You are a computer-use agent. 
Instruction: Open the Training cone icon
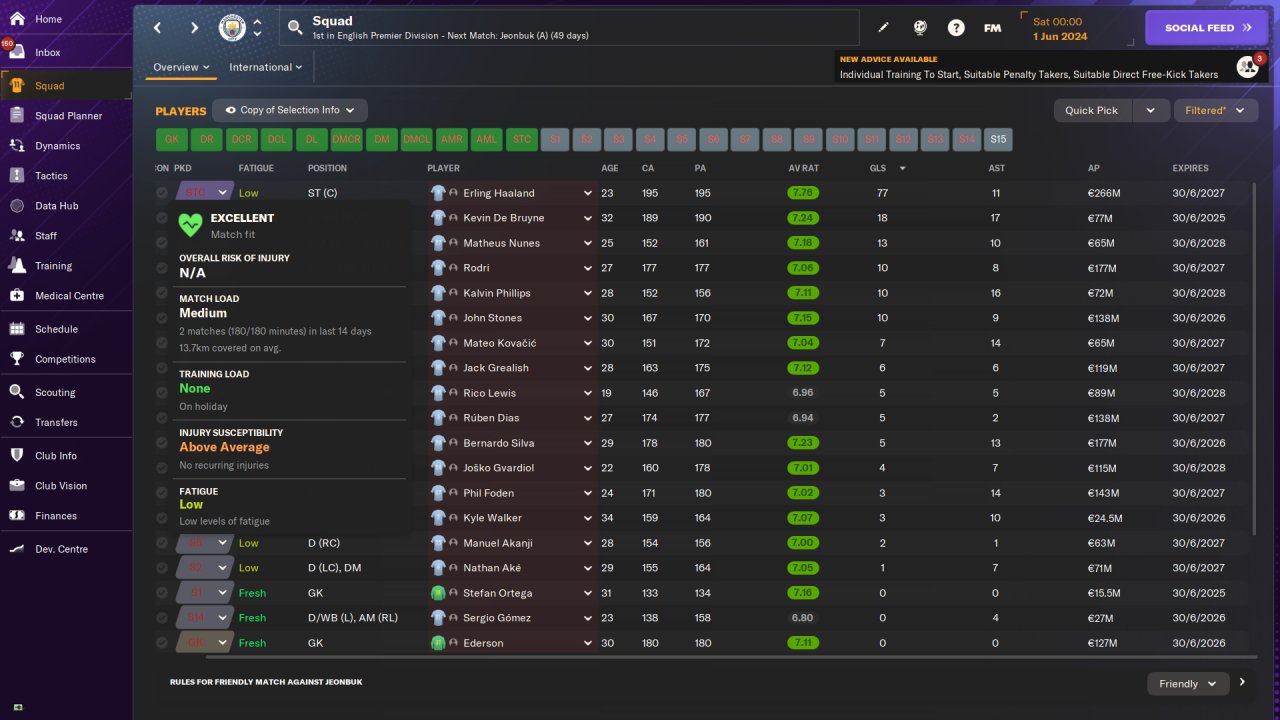17,266
